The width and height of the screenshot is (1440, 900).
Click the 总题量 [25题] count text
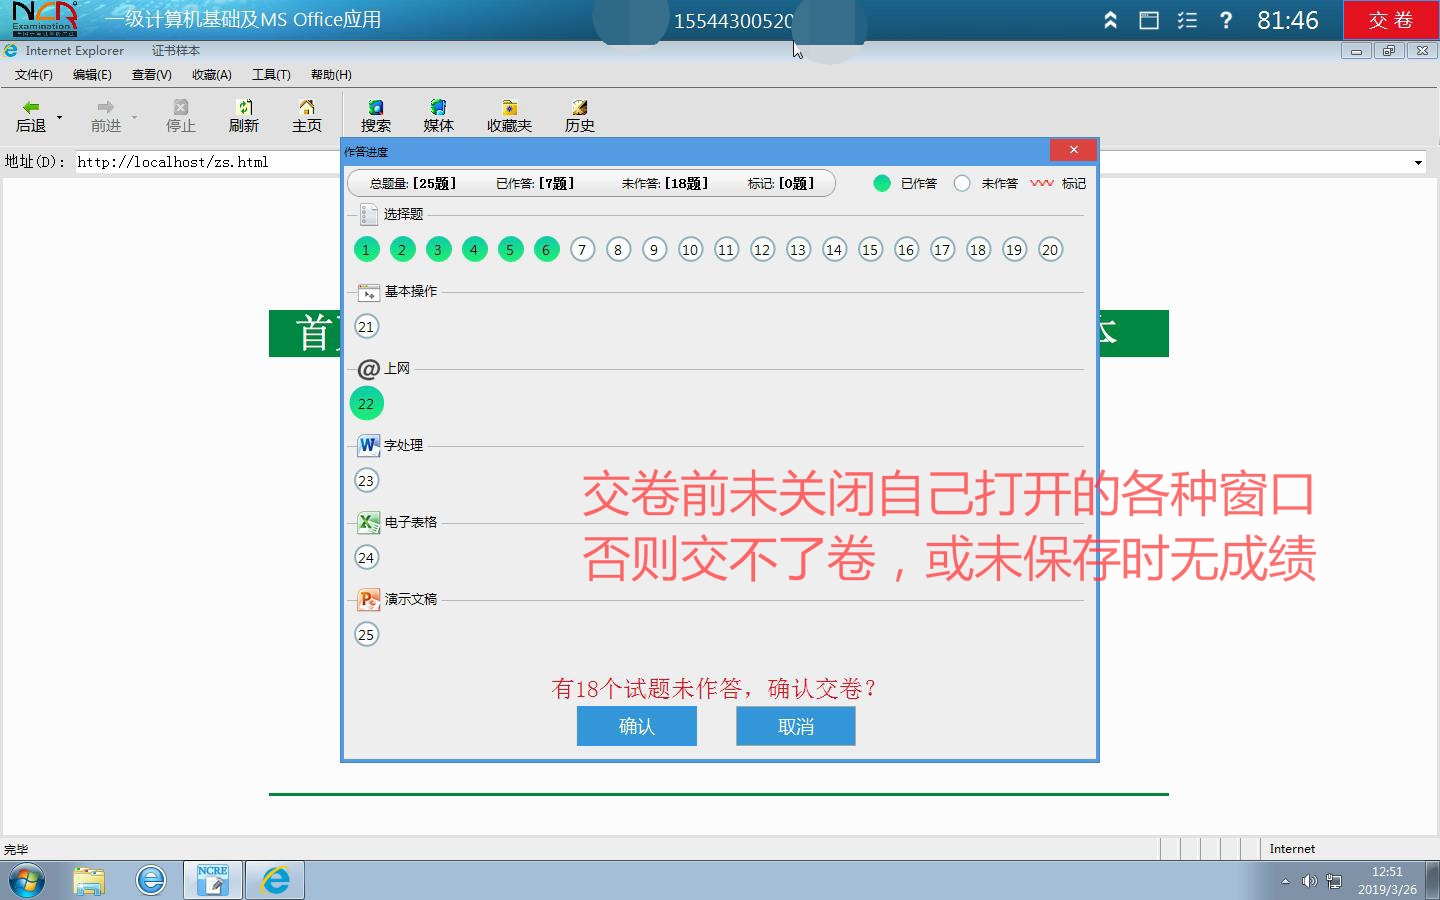click(x=413, y=184)
